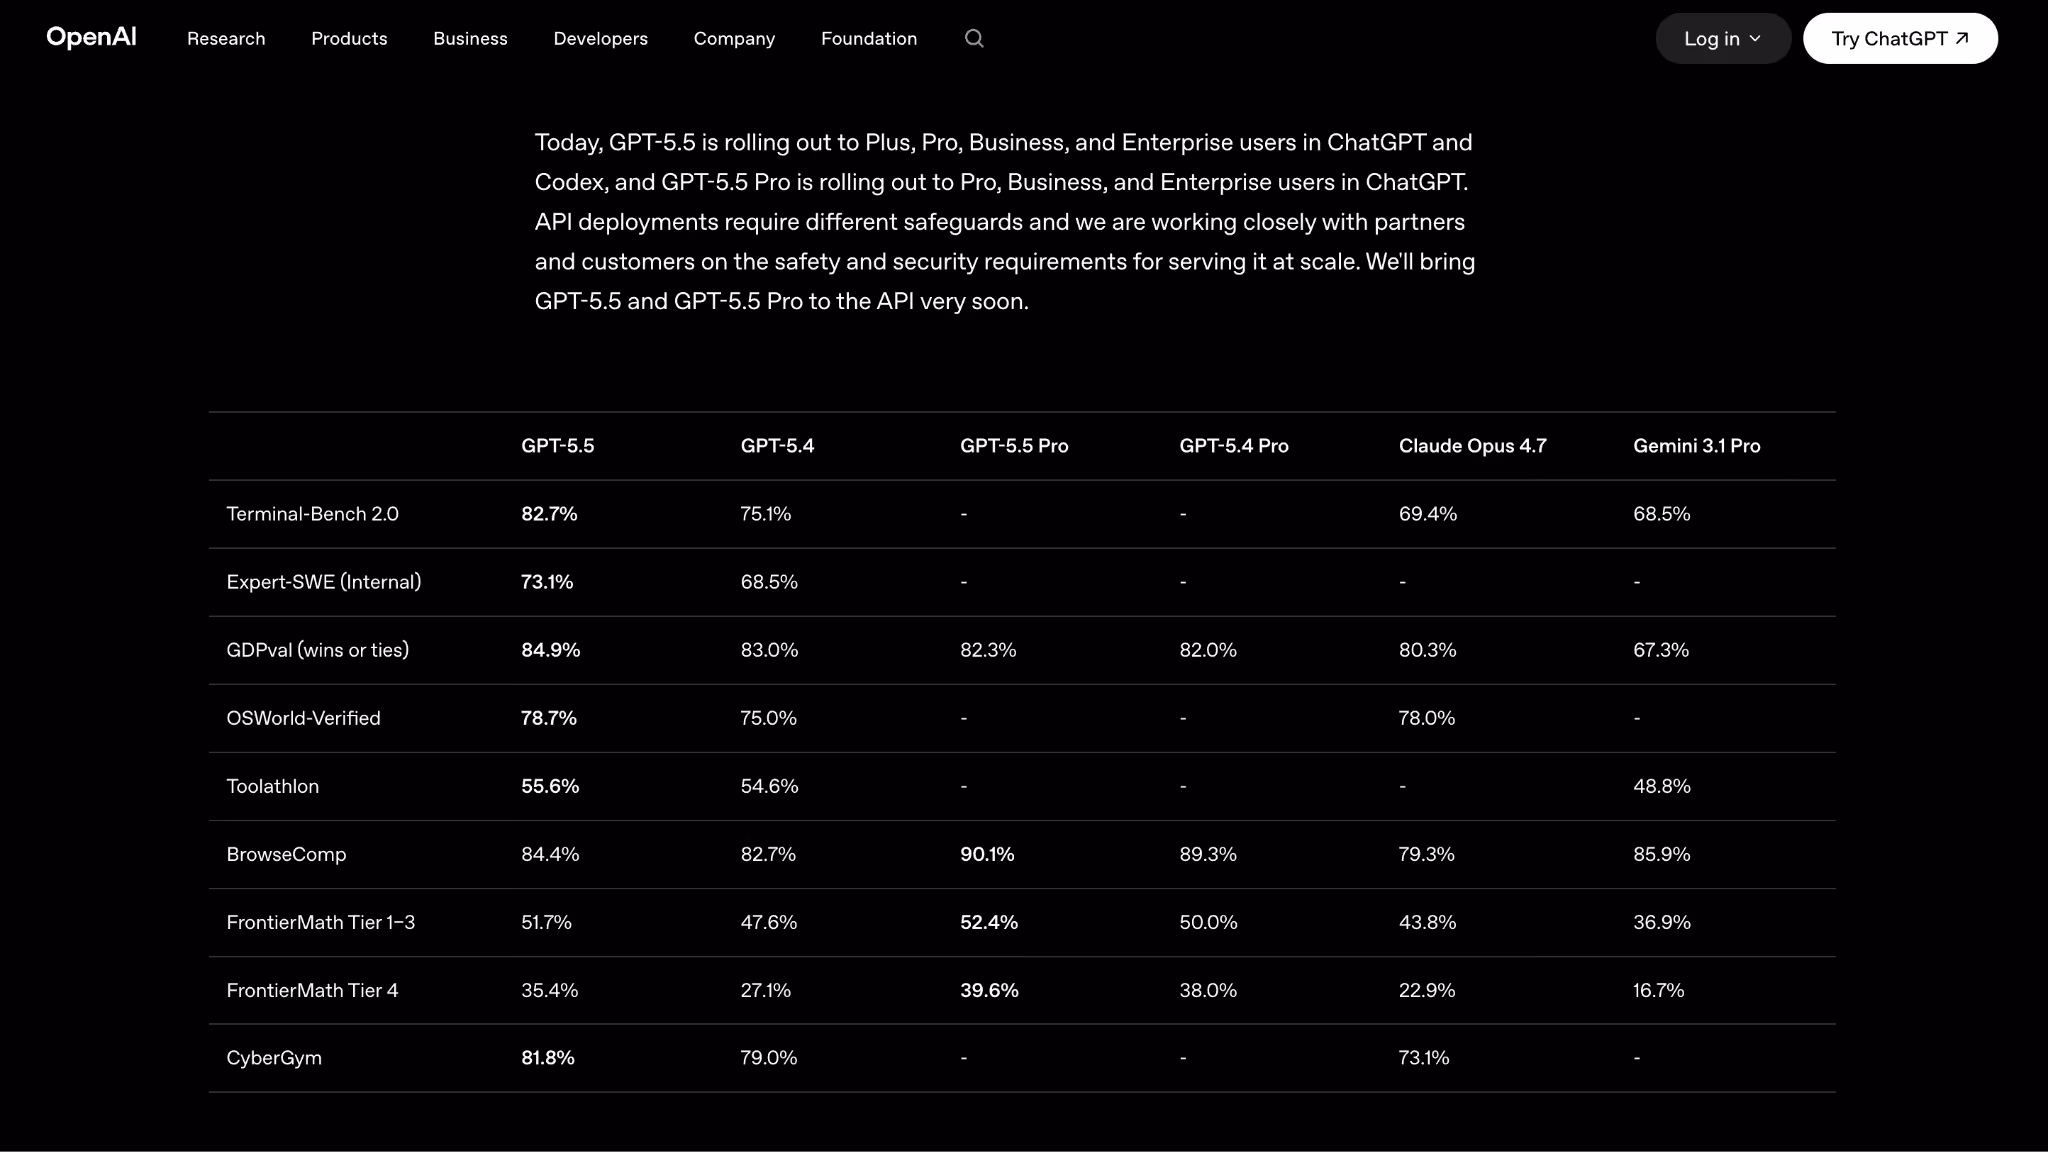The width and height of the screenshot is (2048, 1152).
Task: Open the search magnifier icon
Action: (974, 38)
